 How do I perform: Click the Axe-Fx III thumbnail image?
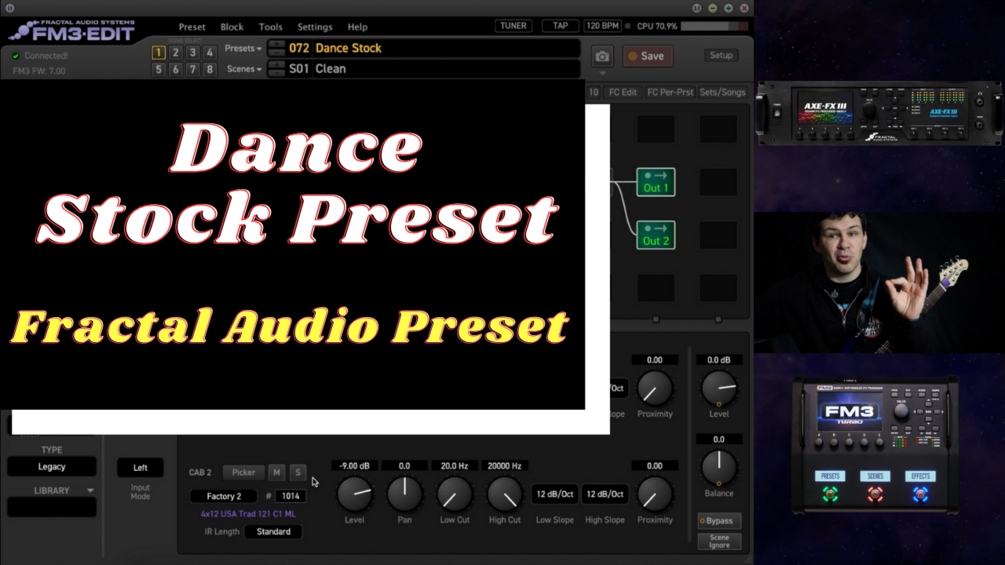click(x=879, y=113)
